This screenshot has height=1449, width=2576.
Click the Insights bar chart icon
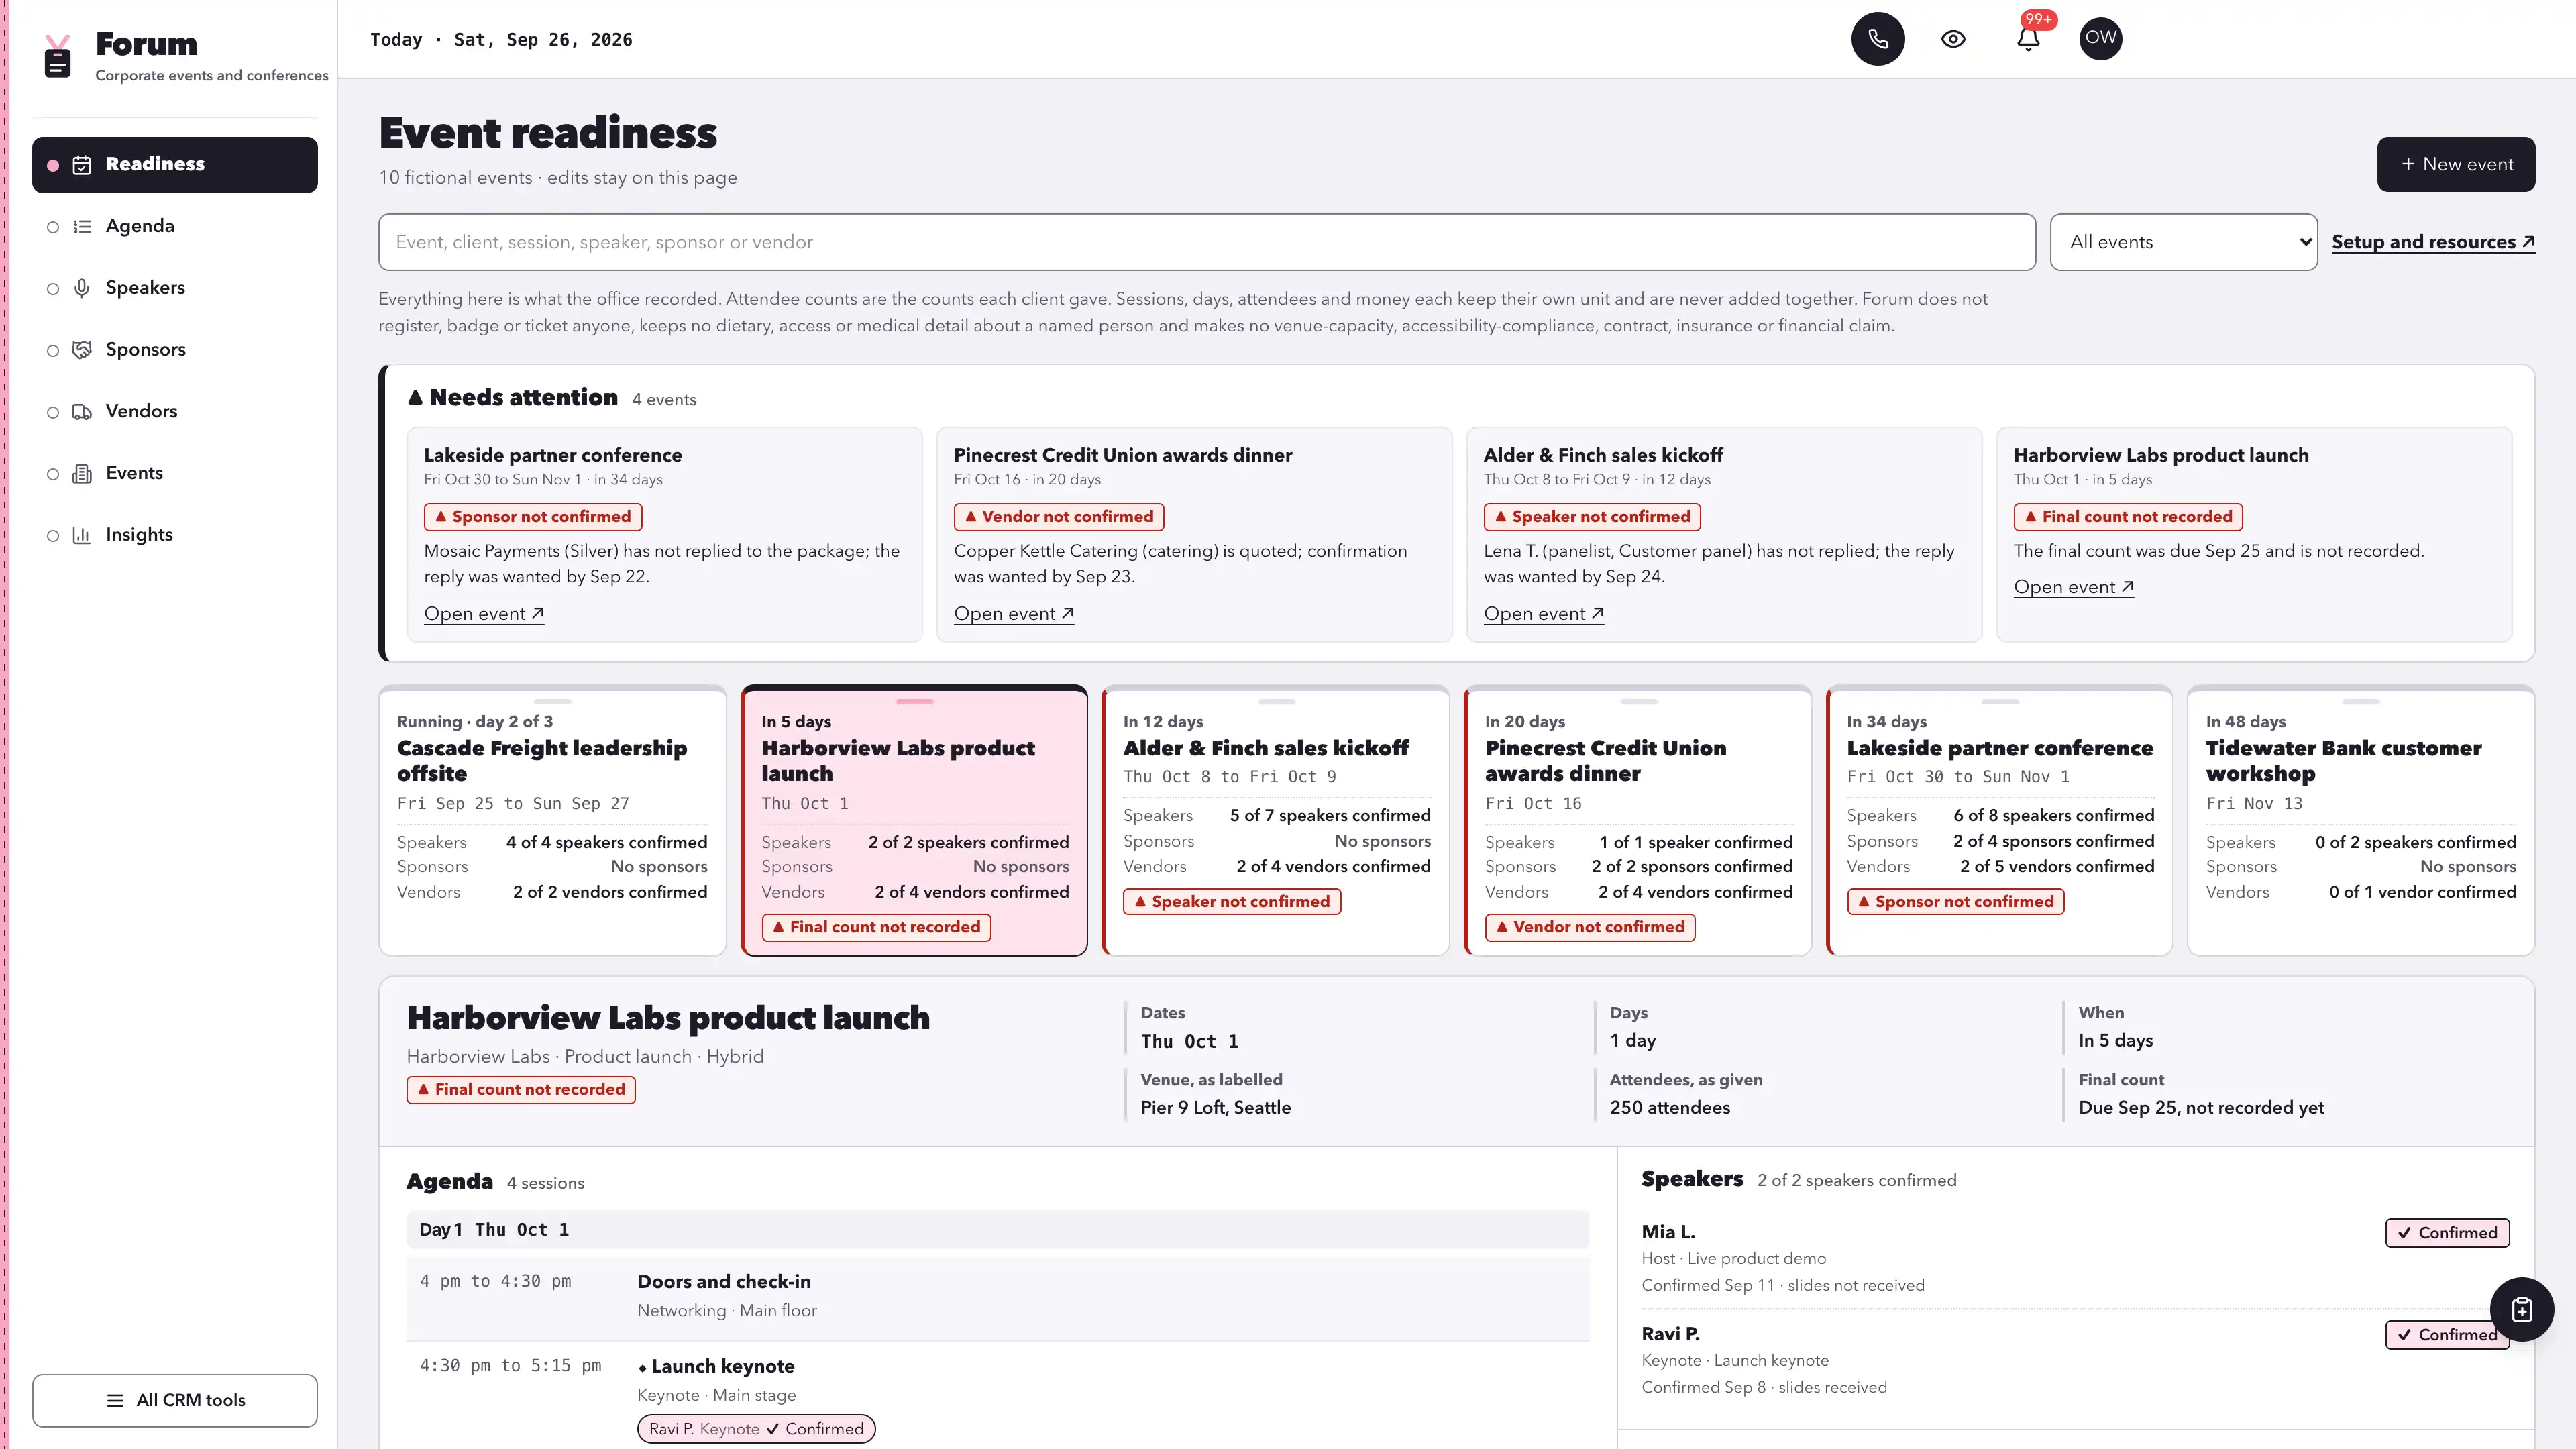point(82,535)
